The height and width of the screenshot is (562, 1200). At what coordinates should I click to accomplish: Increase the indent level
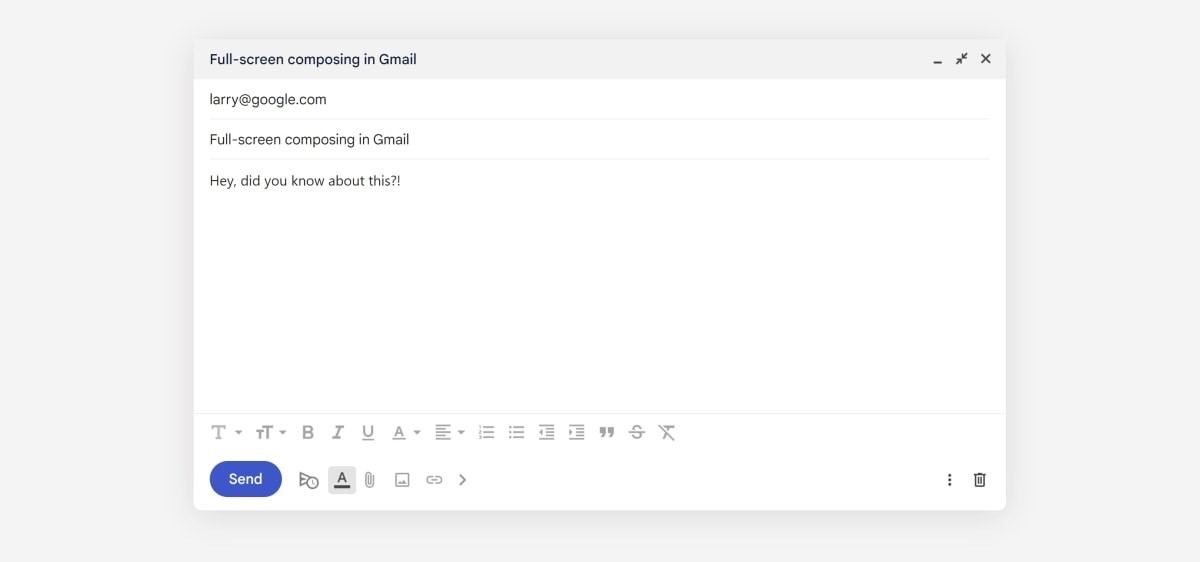576,433
